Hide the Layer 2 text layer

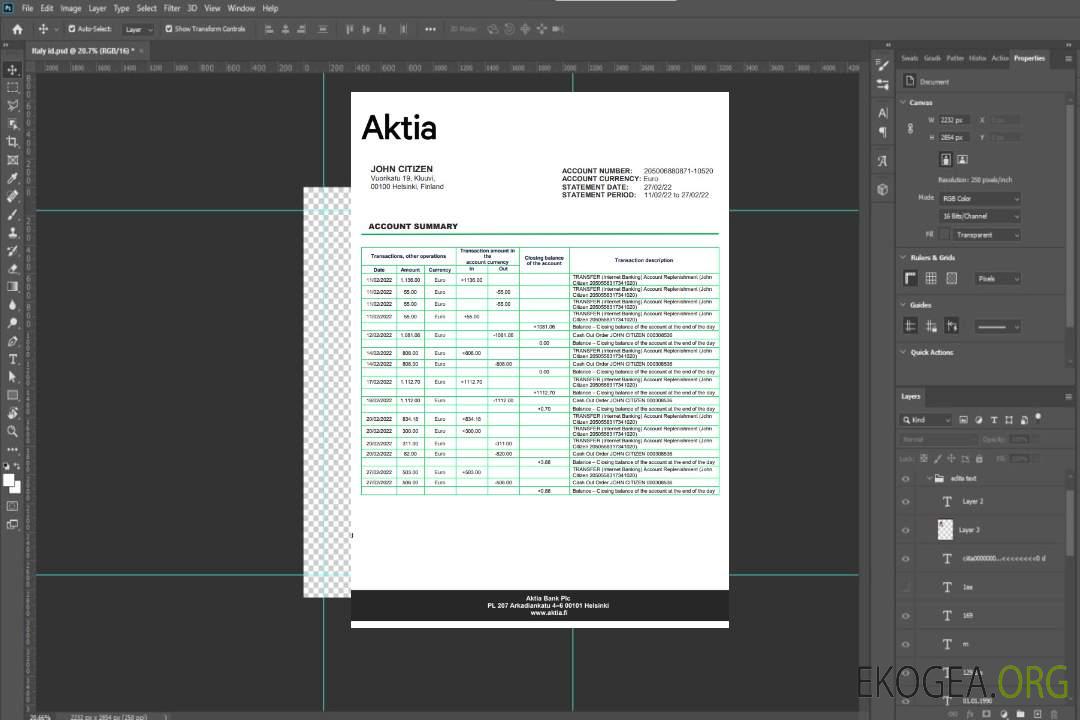pyautogui.click(x=906, y=502)
